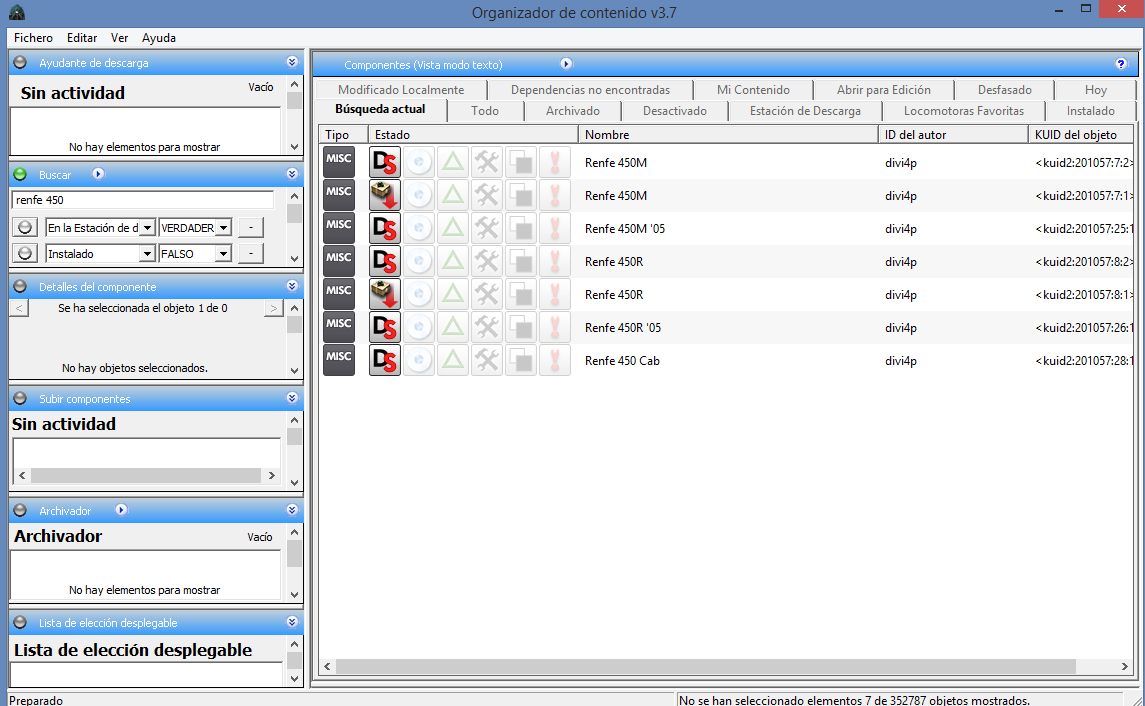Remove the Instalado filter with minus button

(x=250, y=253)
